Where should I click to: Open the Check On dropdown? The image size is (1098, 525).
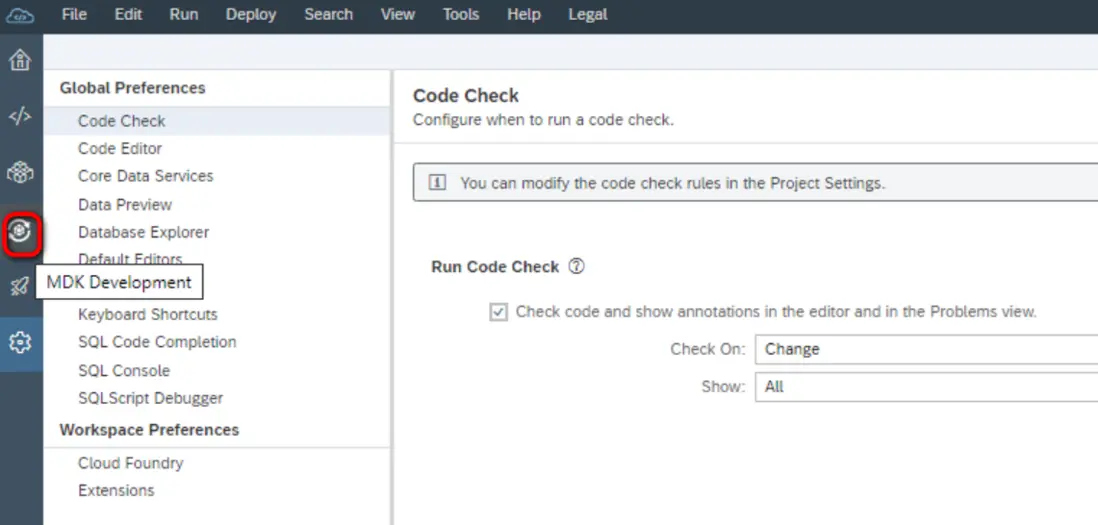925,349
